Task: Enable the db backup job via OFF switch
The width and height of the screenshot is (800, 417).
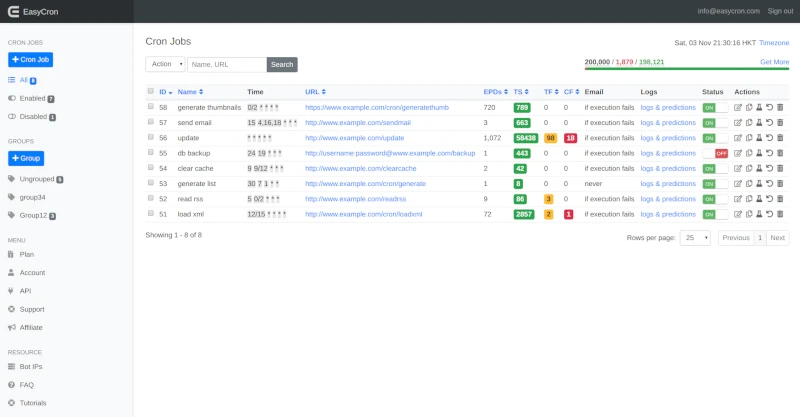Action: pos(715,154)
